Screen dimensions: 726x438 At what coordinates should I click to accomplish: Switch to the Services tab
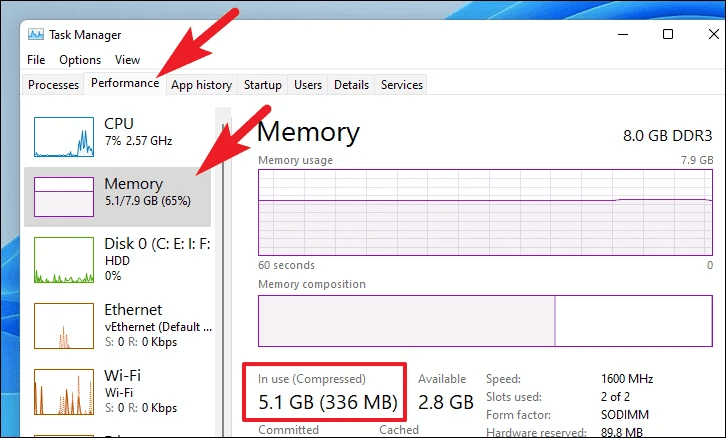coord(401,85)
